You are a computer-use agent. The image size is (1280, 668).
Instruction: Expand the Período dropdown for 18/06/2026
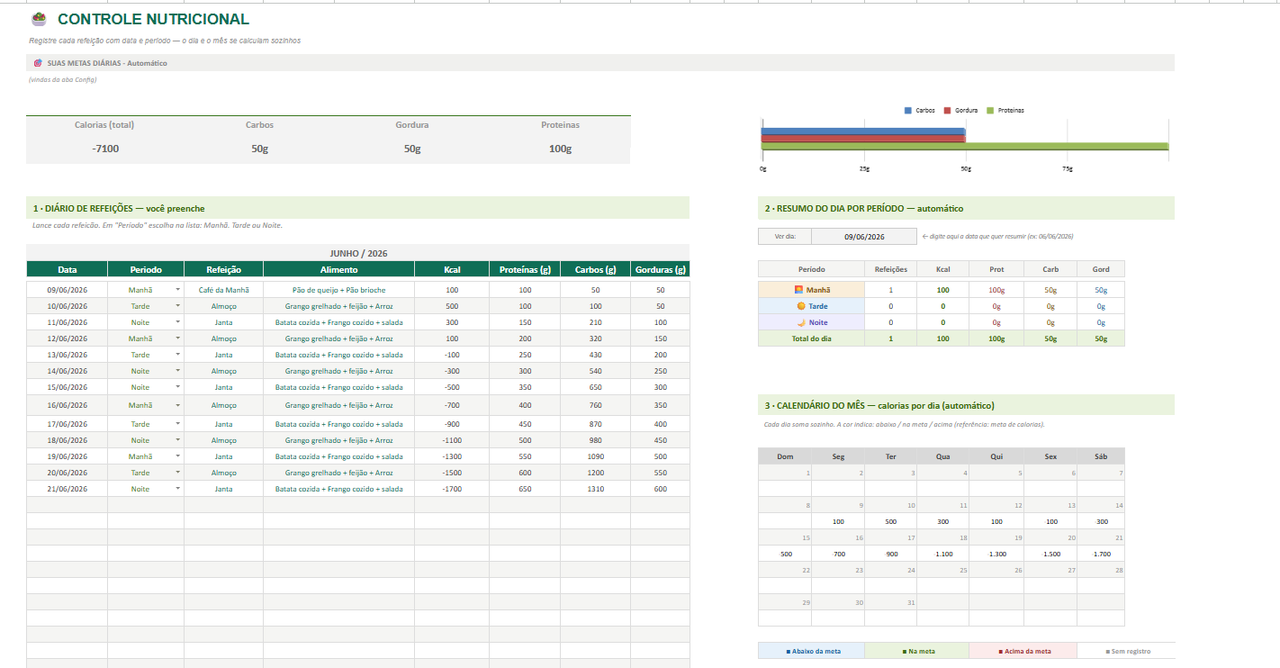178,440
